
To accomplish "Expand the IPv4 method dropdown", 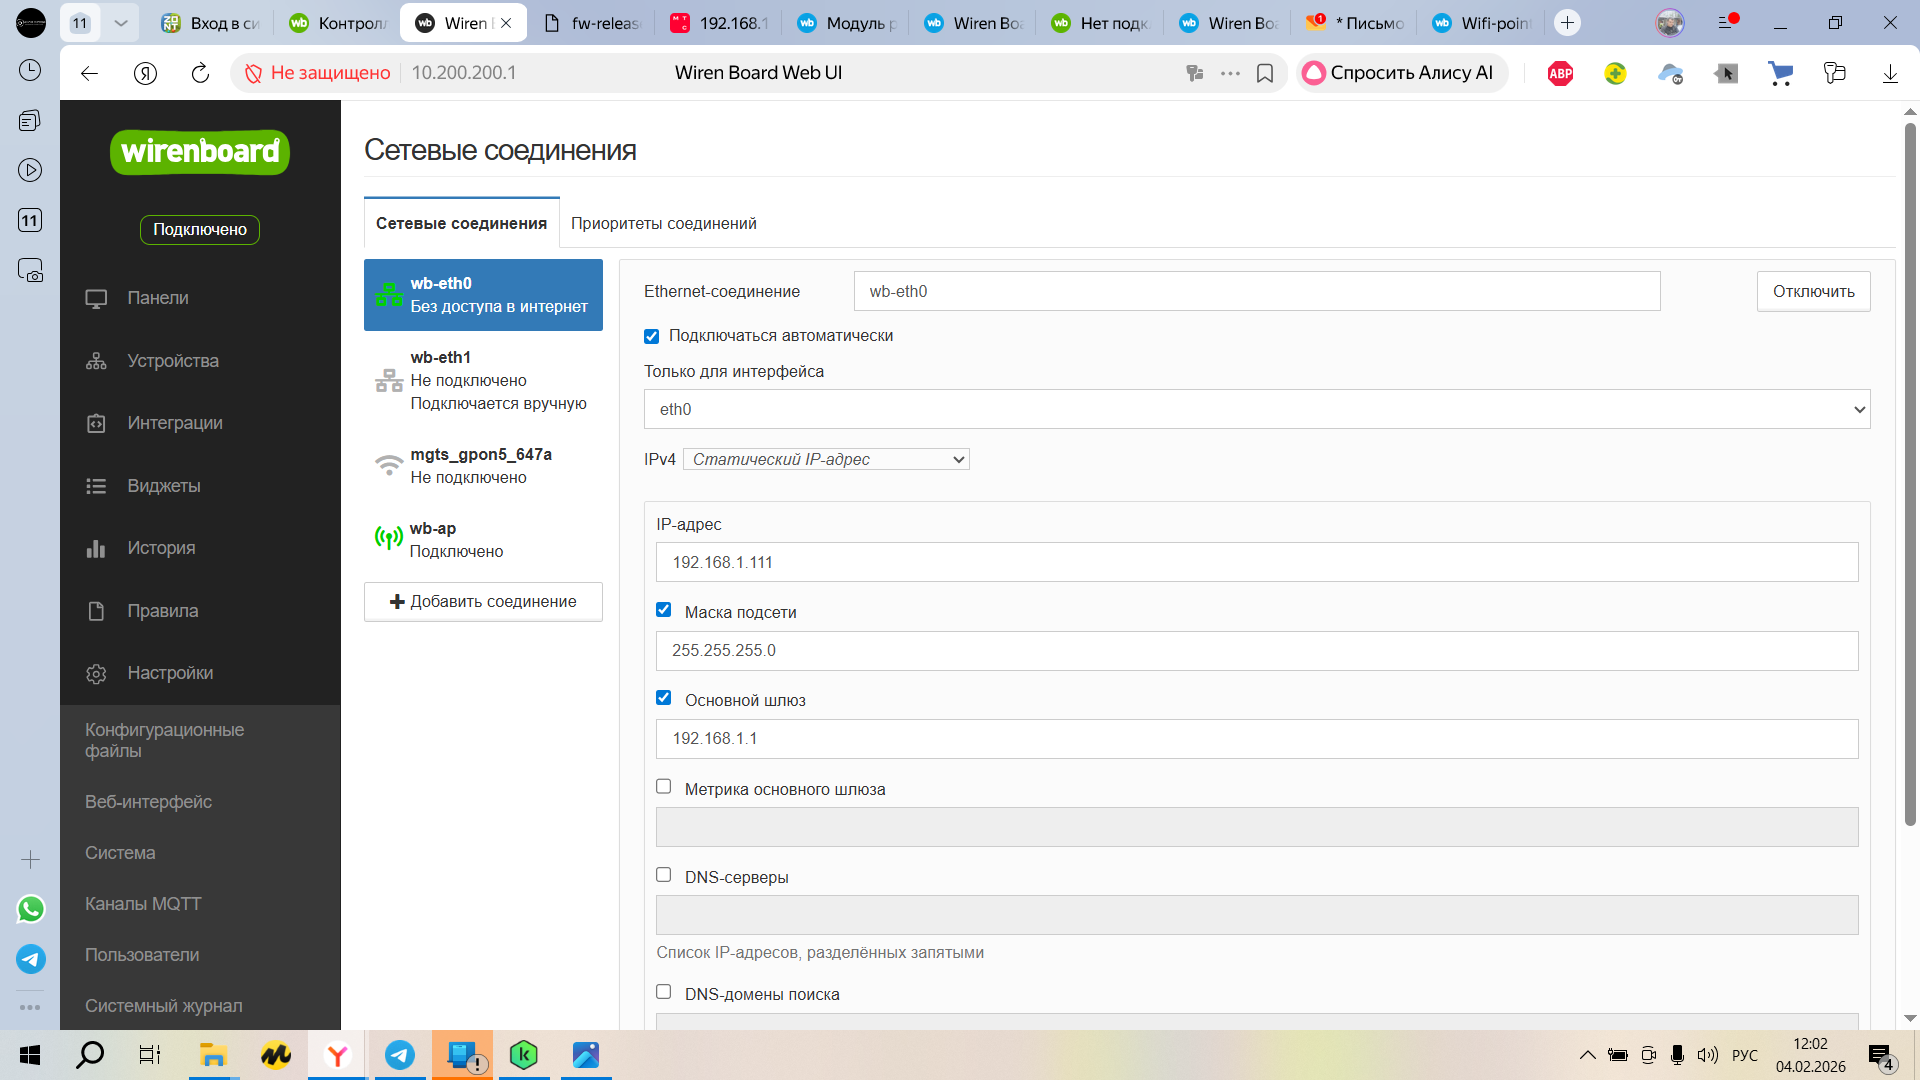I will [826, 459].
